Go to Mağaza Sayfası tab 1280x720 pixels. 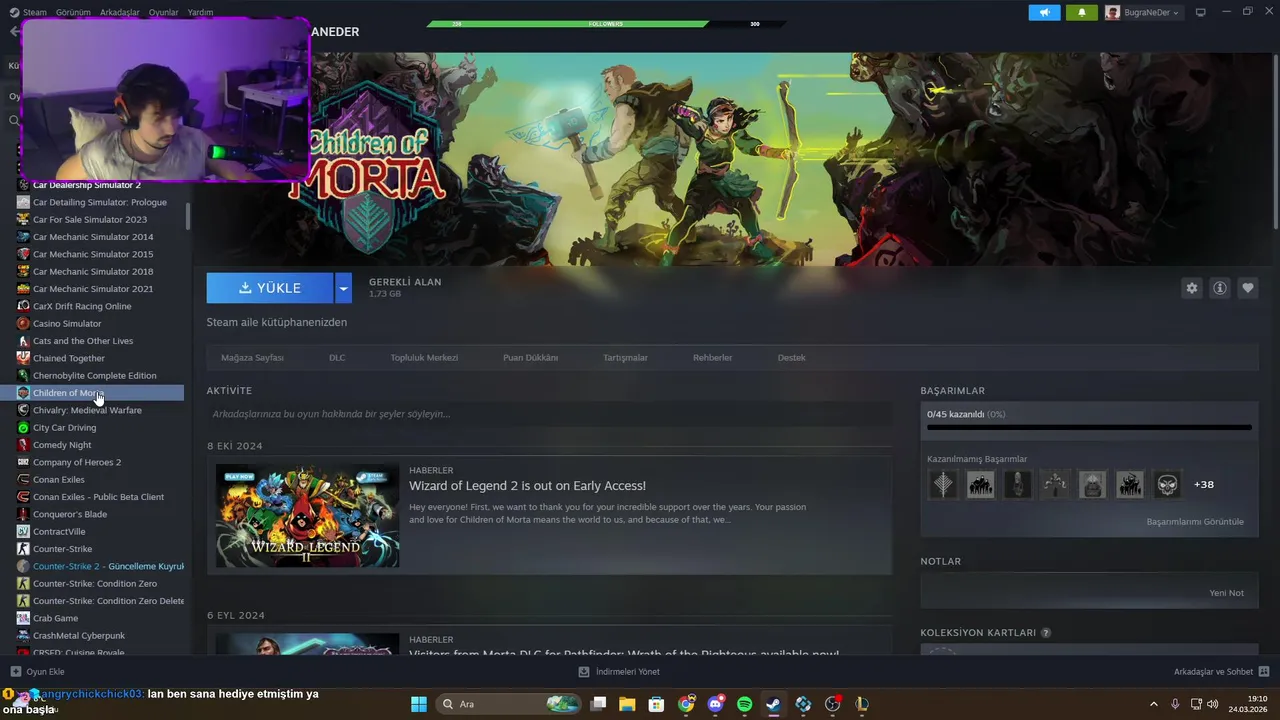point(252,358)
